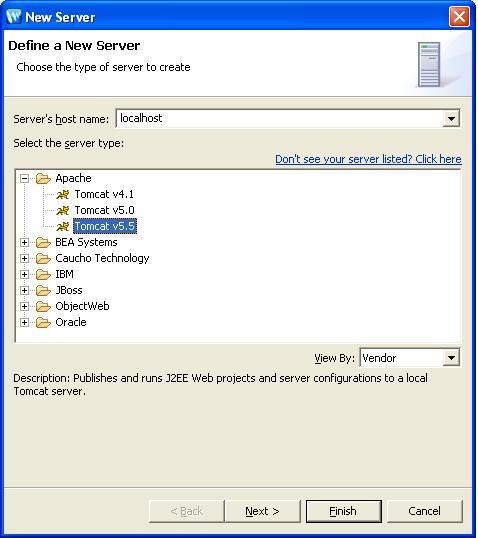478x538 pixels.
Task: Open the 'Don't see your server listed?' link
Action: click(368, 159)
